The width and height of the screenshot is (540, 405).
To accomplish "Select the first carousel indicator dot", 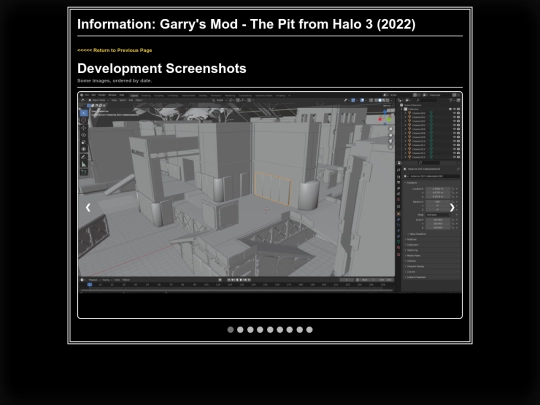I will [x=230, y=330].
